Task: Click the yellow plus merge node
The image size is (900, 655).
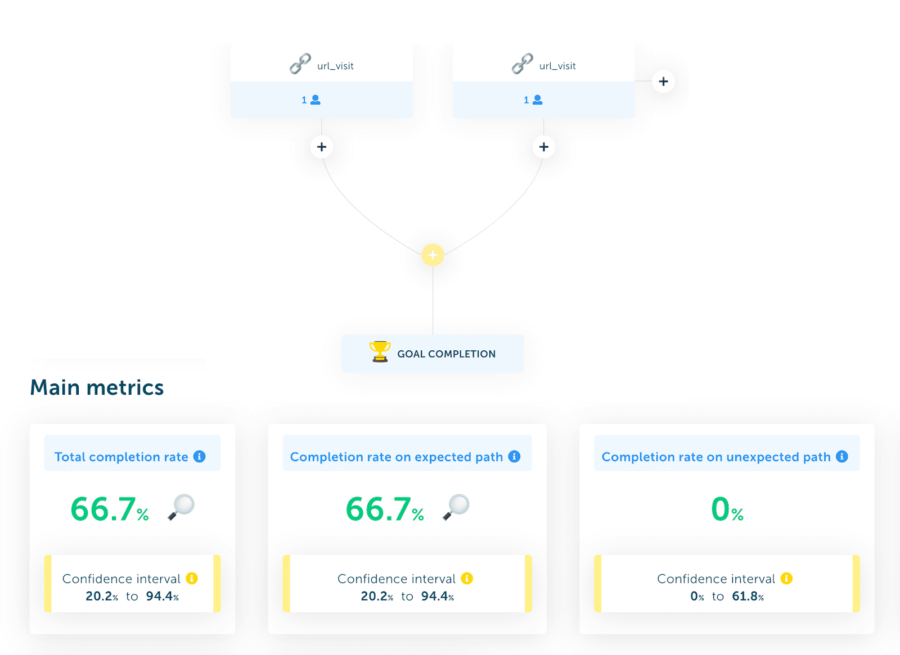Action: click(433, 255)
